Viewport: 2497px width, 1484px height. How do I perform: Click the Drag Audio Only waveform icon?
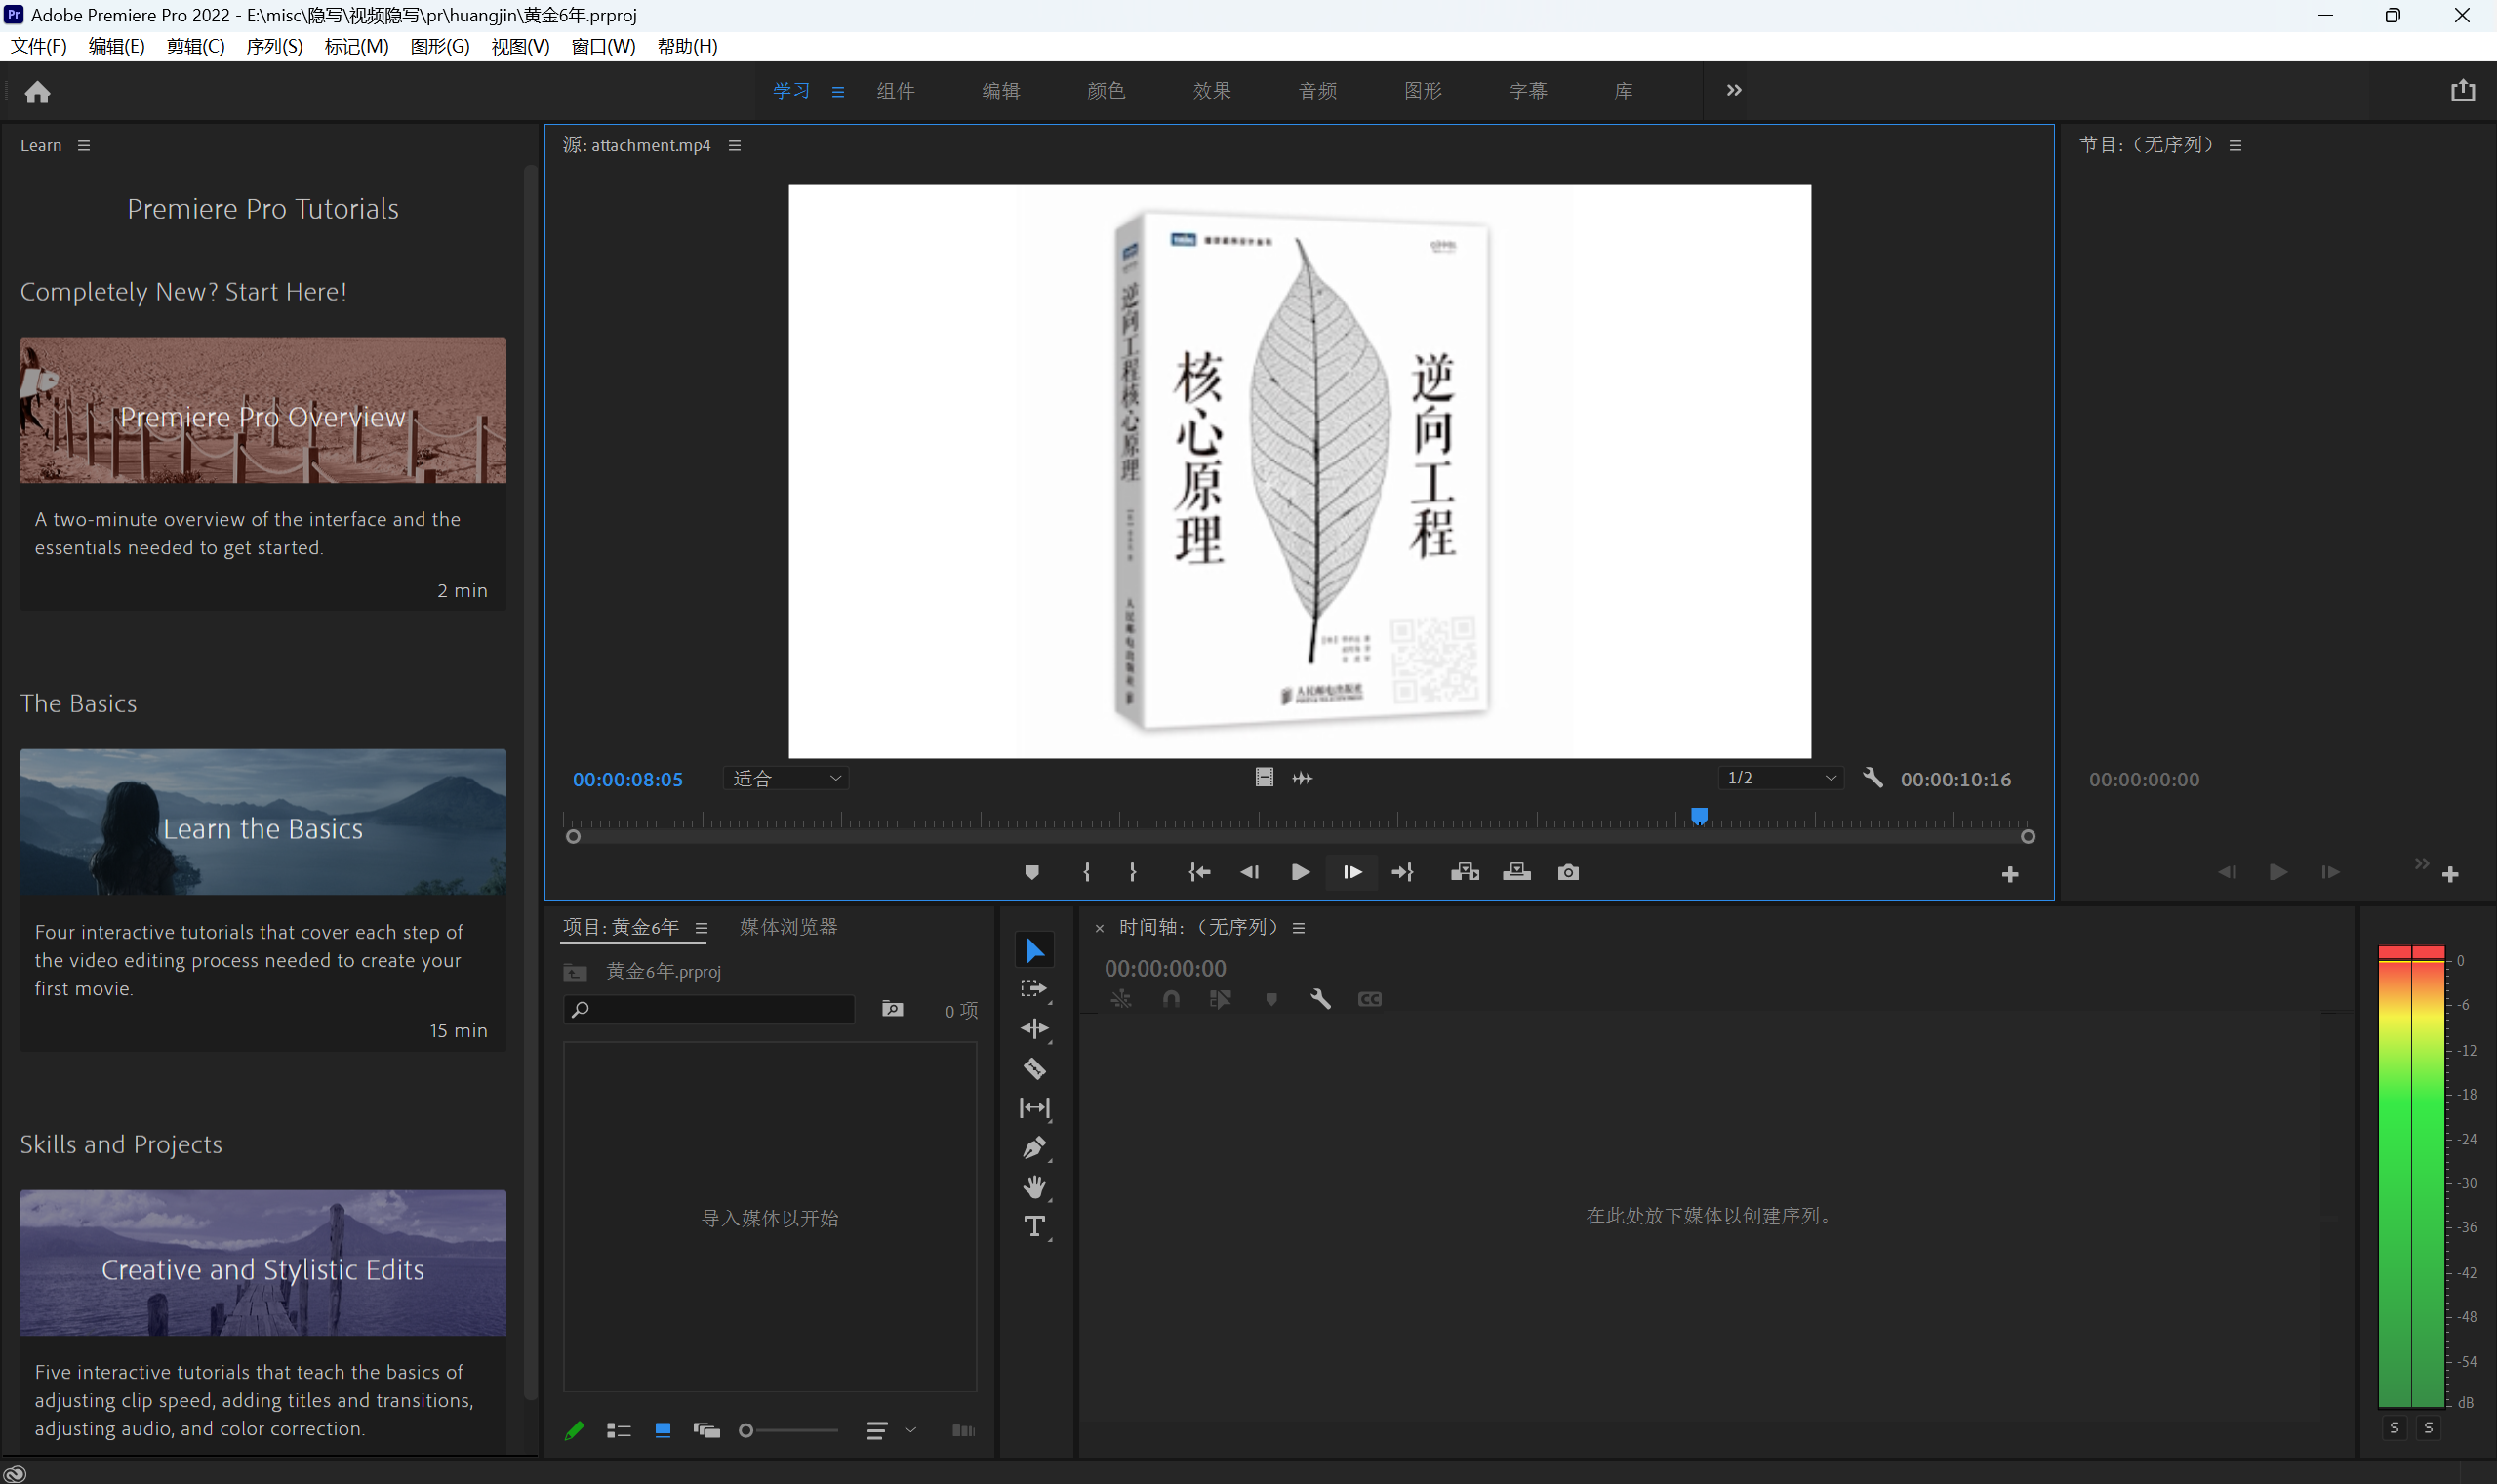coord(1302,778)
